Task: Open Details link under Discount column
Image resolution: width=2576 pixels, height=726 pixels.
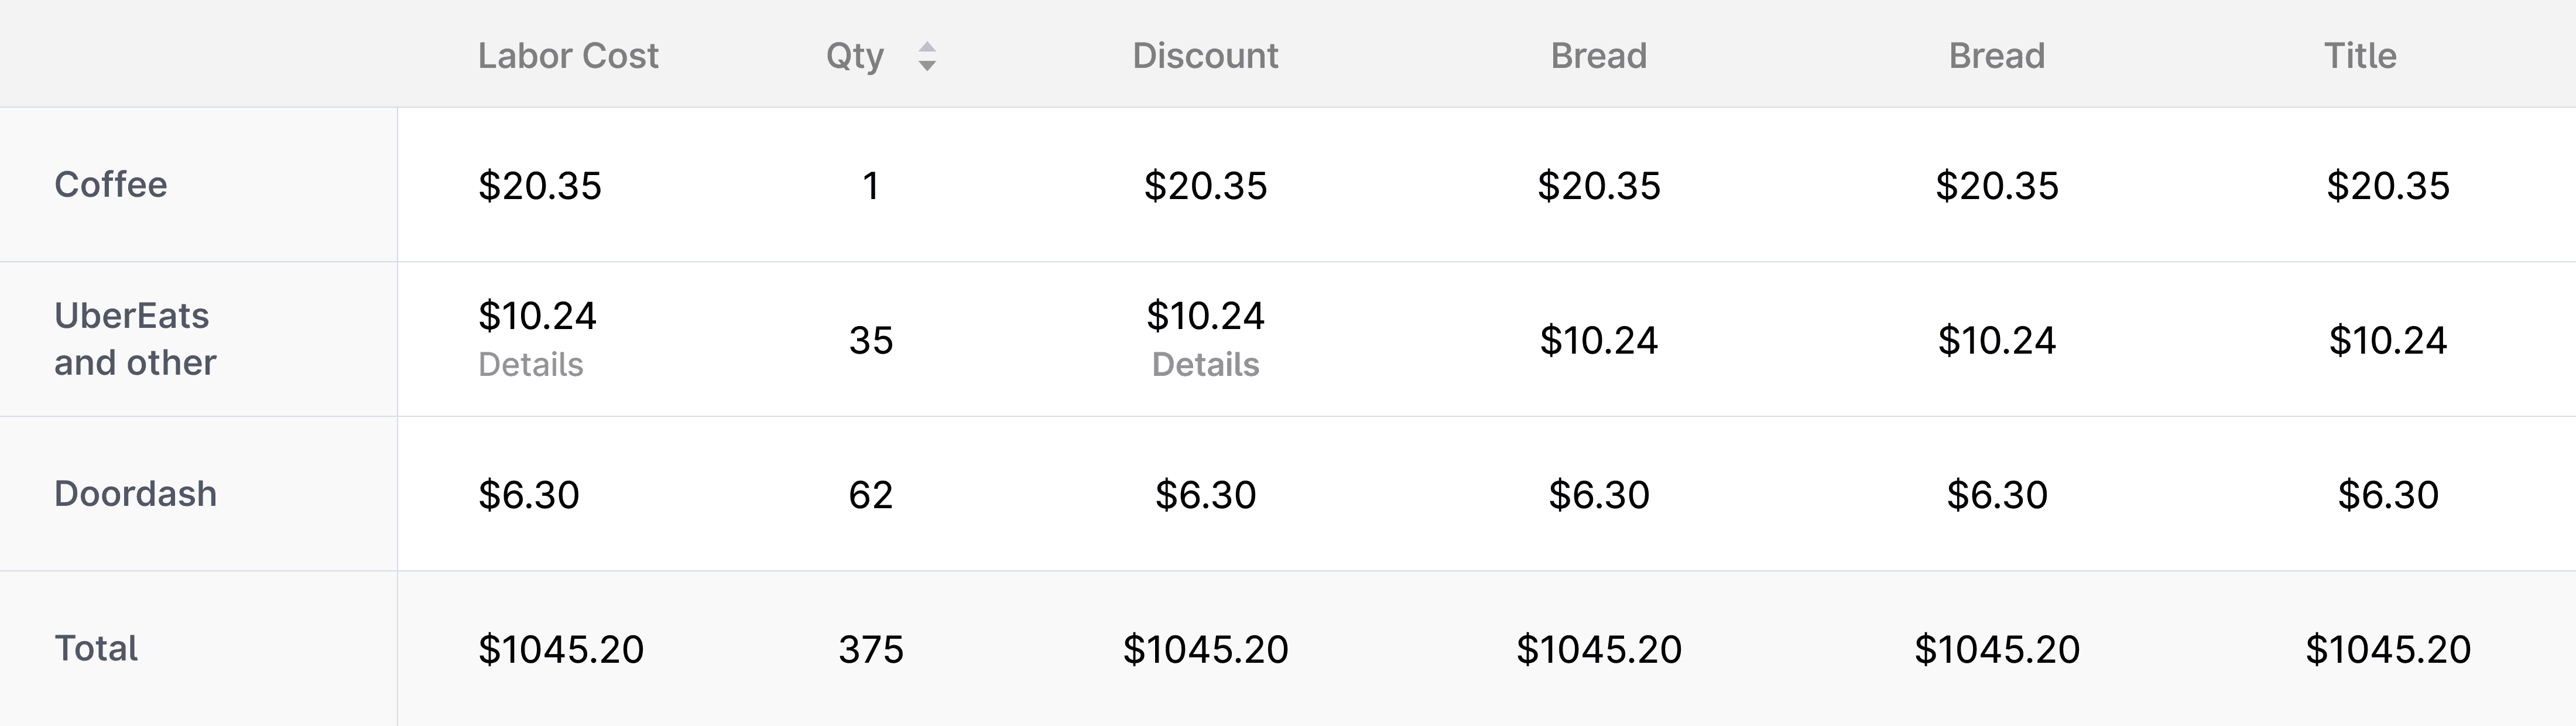Action: [x=1205, y=365]
